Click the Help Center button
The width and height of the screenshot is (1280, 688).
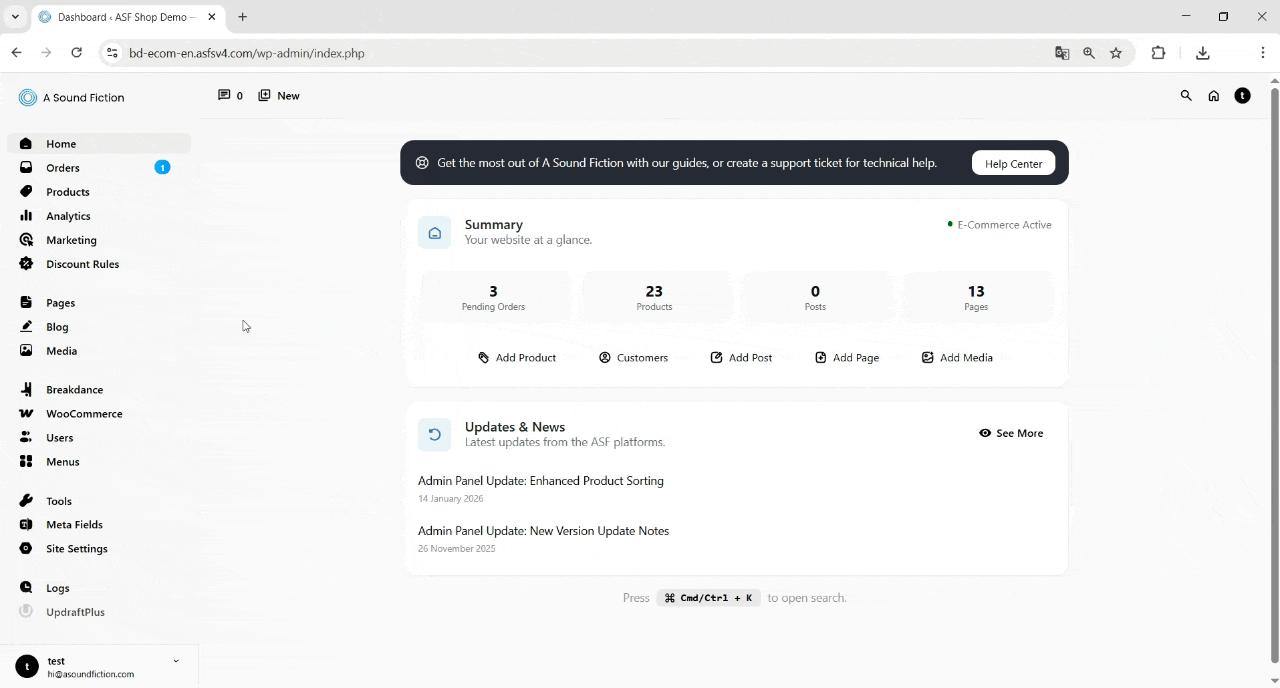click(1013, 163)
